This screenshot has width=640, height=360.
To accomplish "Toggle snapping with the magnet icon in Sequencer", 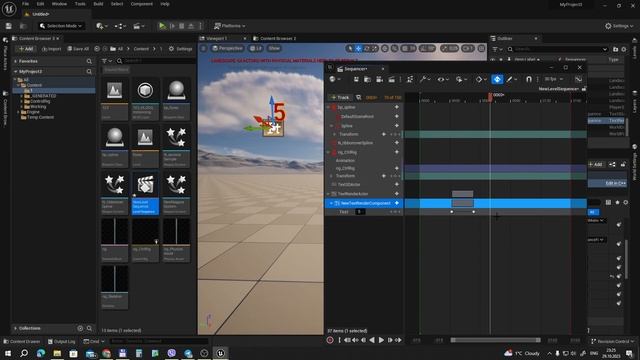I will tap(529, 80).
